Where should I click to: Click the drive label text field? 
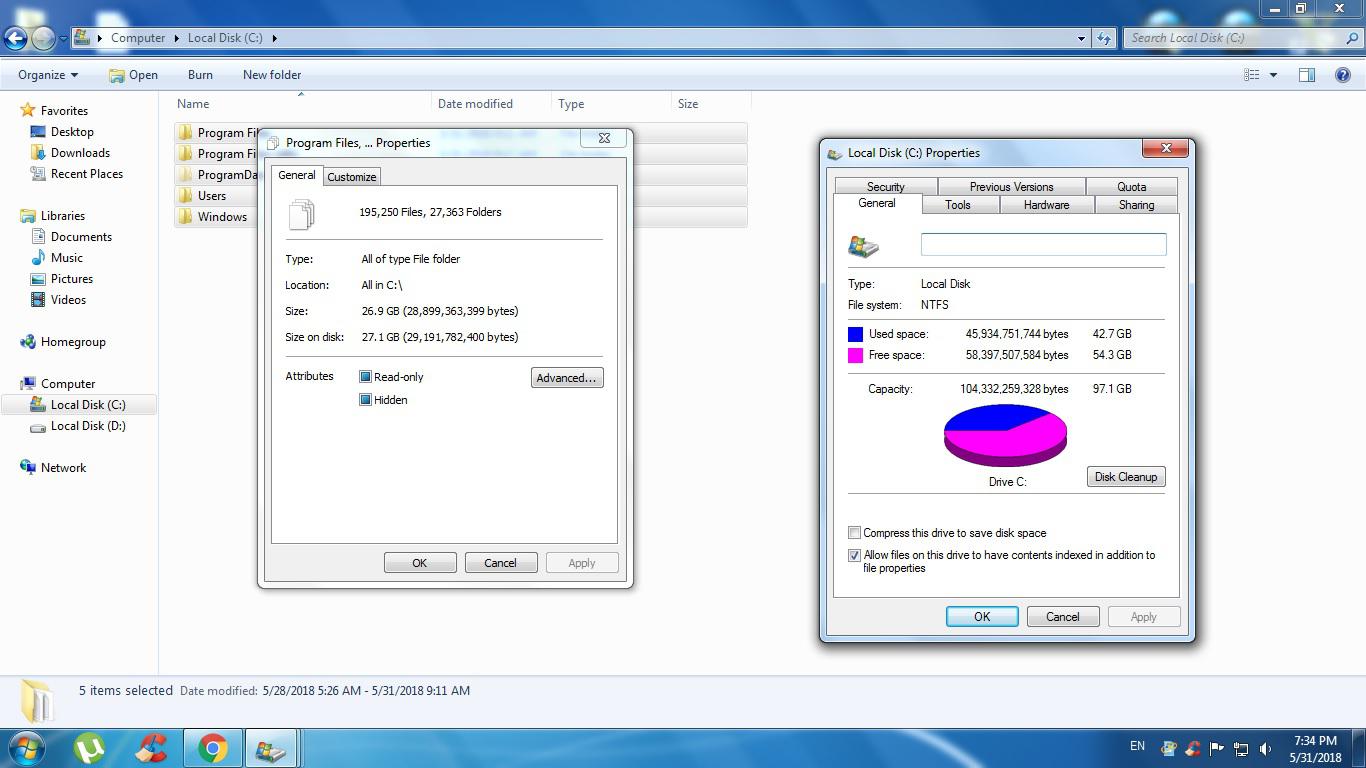tap(1043, 244)
